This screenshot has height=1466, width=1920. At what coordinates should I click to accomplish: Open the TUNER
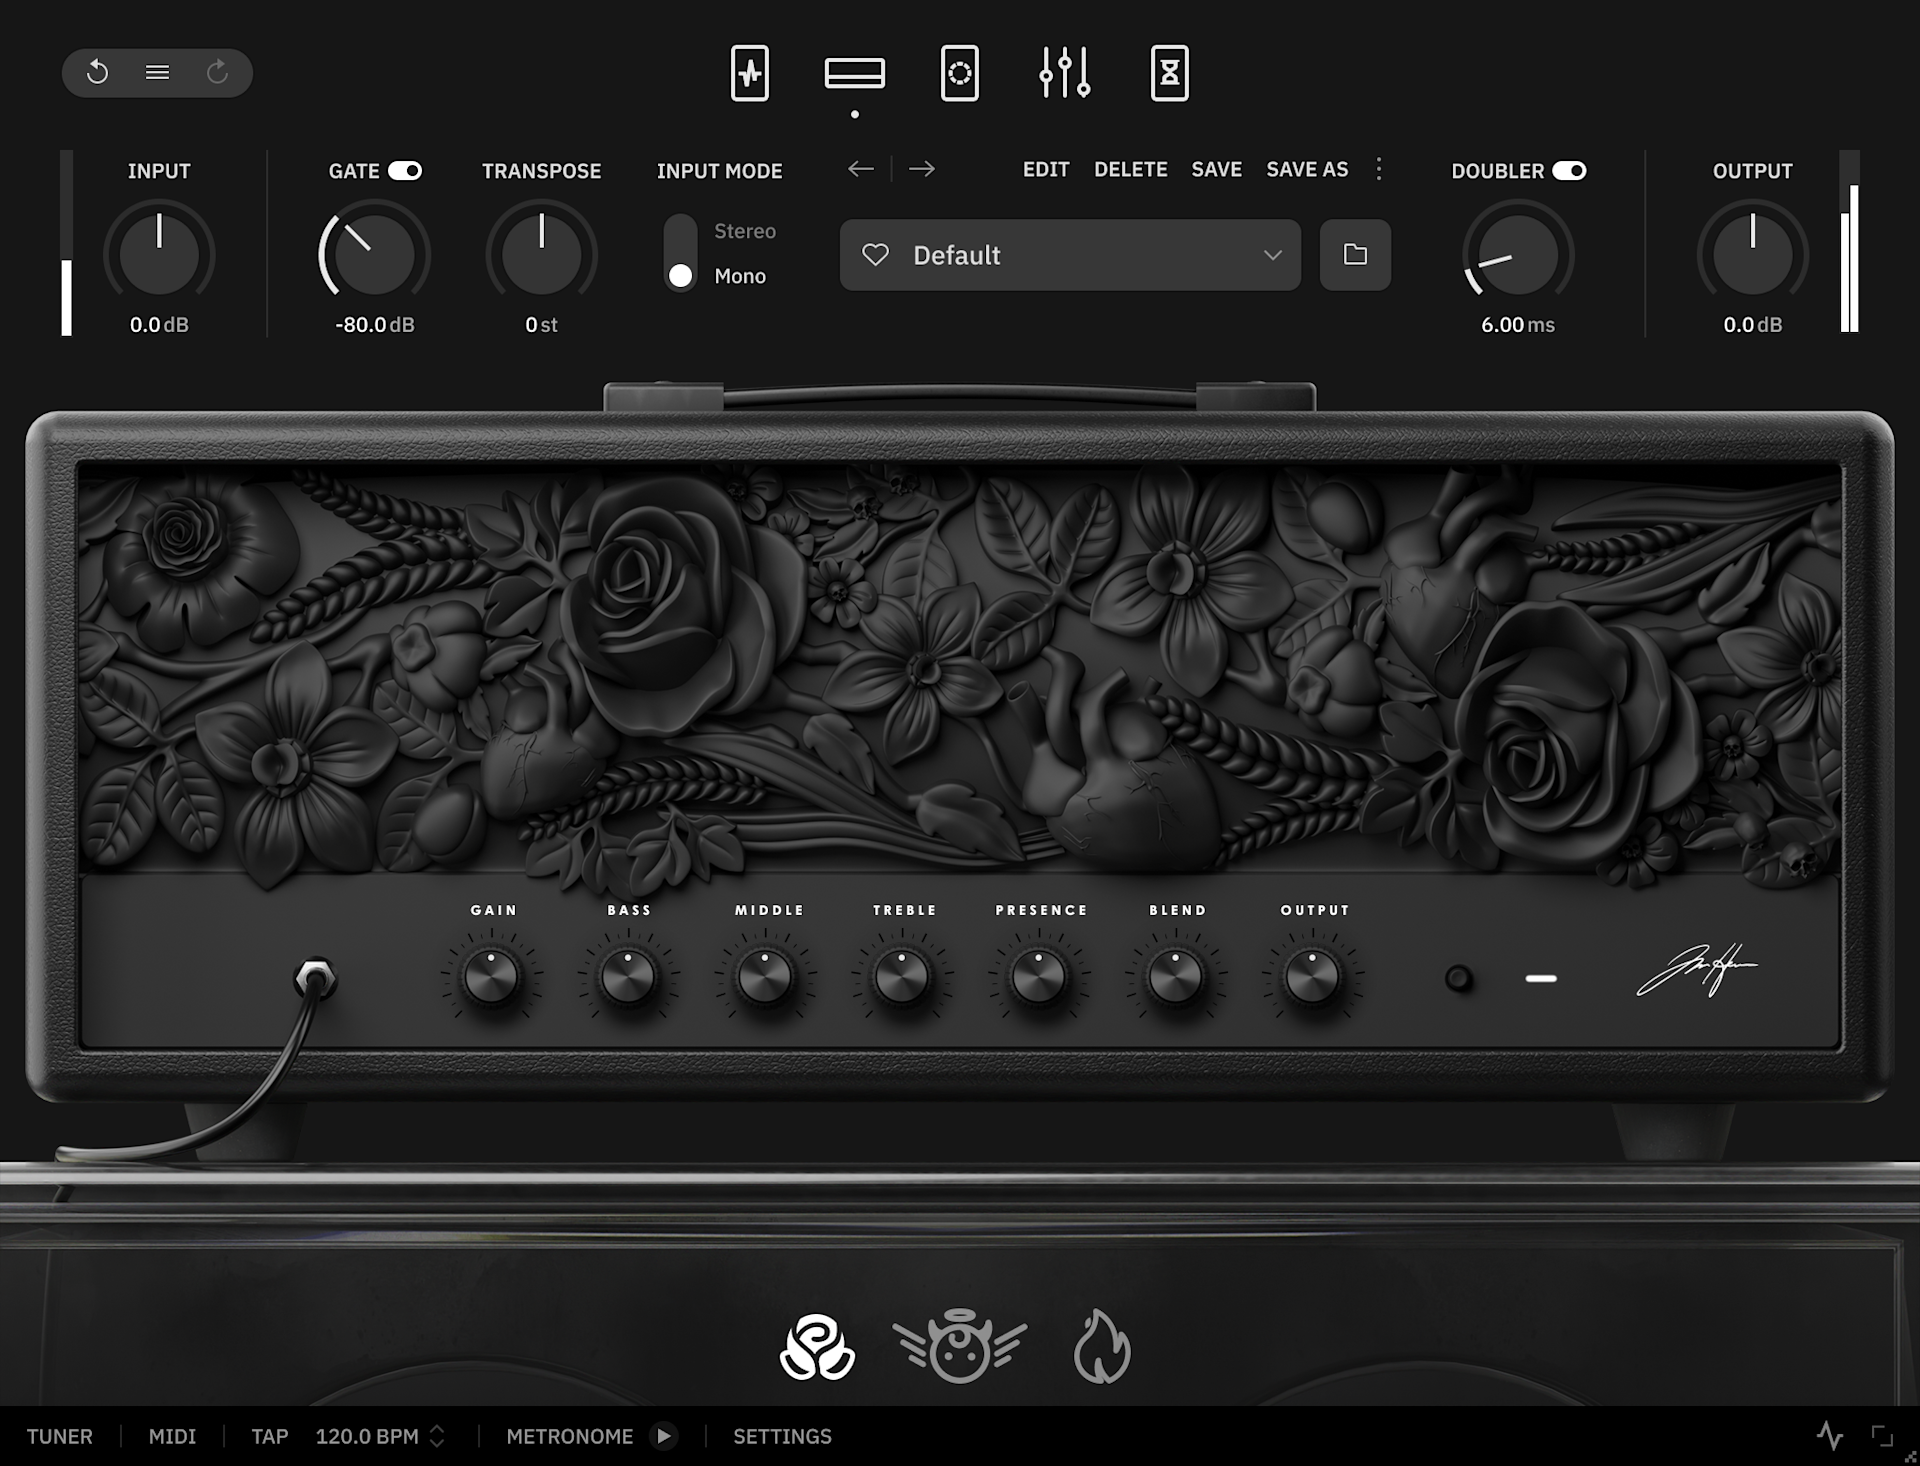[x=60, y=1436]
